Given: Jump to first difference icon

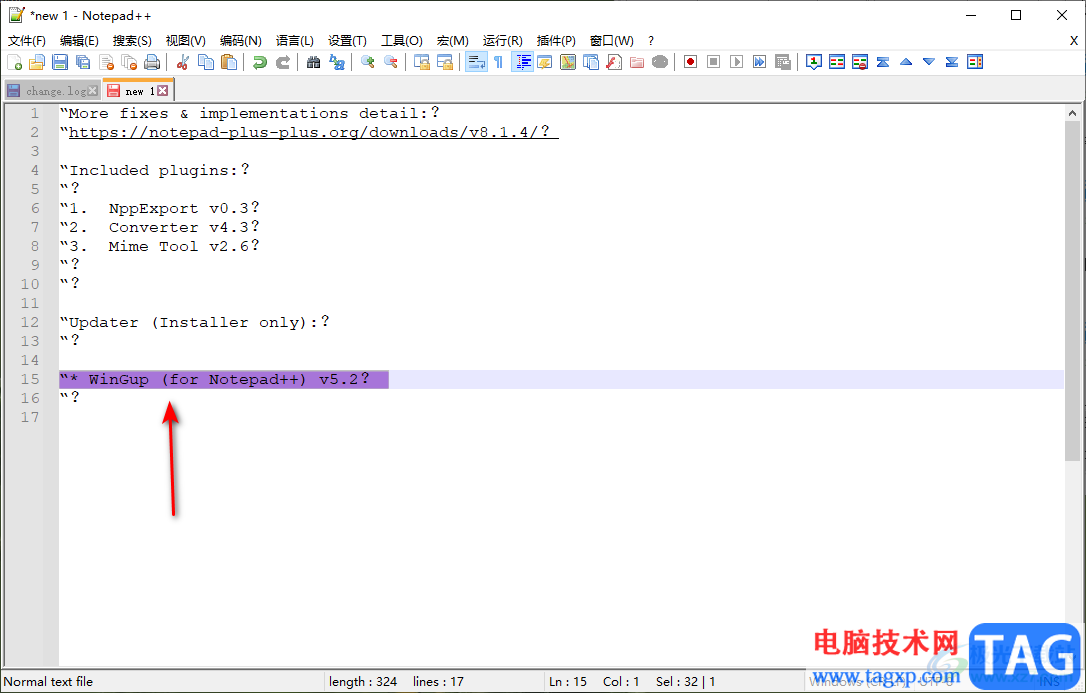Looking at the screenshot, I should pos(883,62).
